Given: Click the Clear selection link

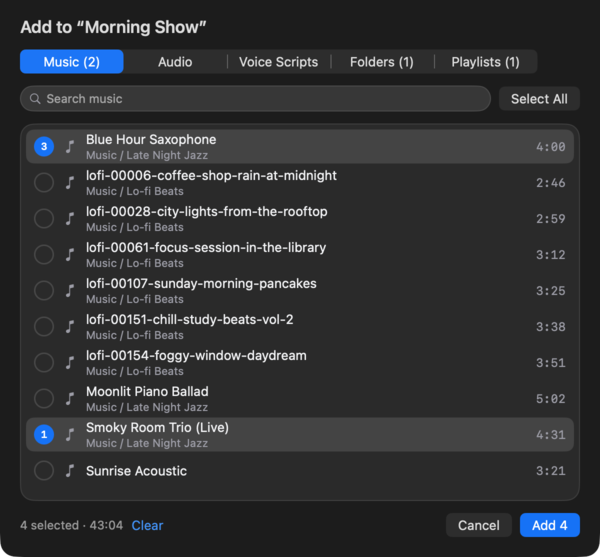Looking at the screenshot, I should coord(147,525).
